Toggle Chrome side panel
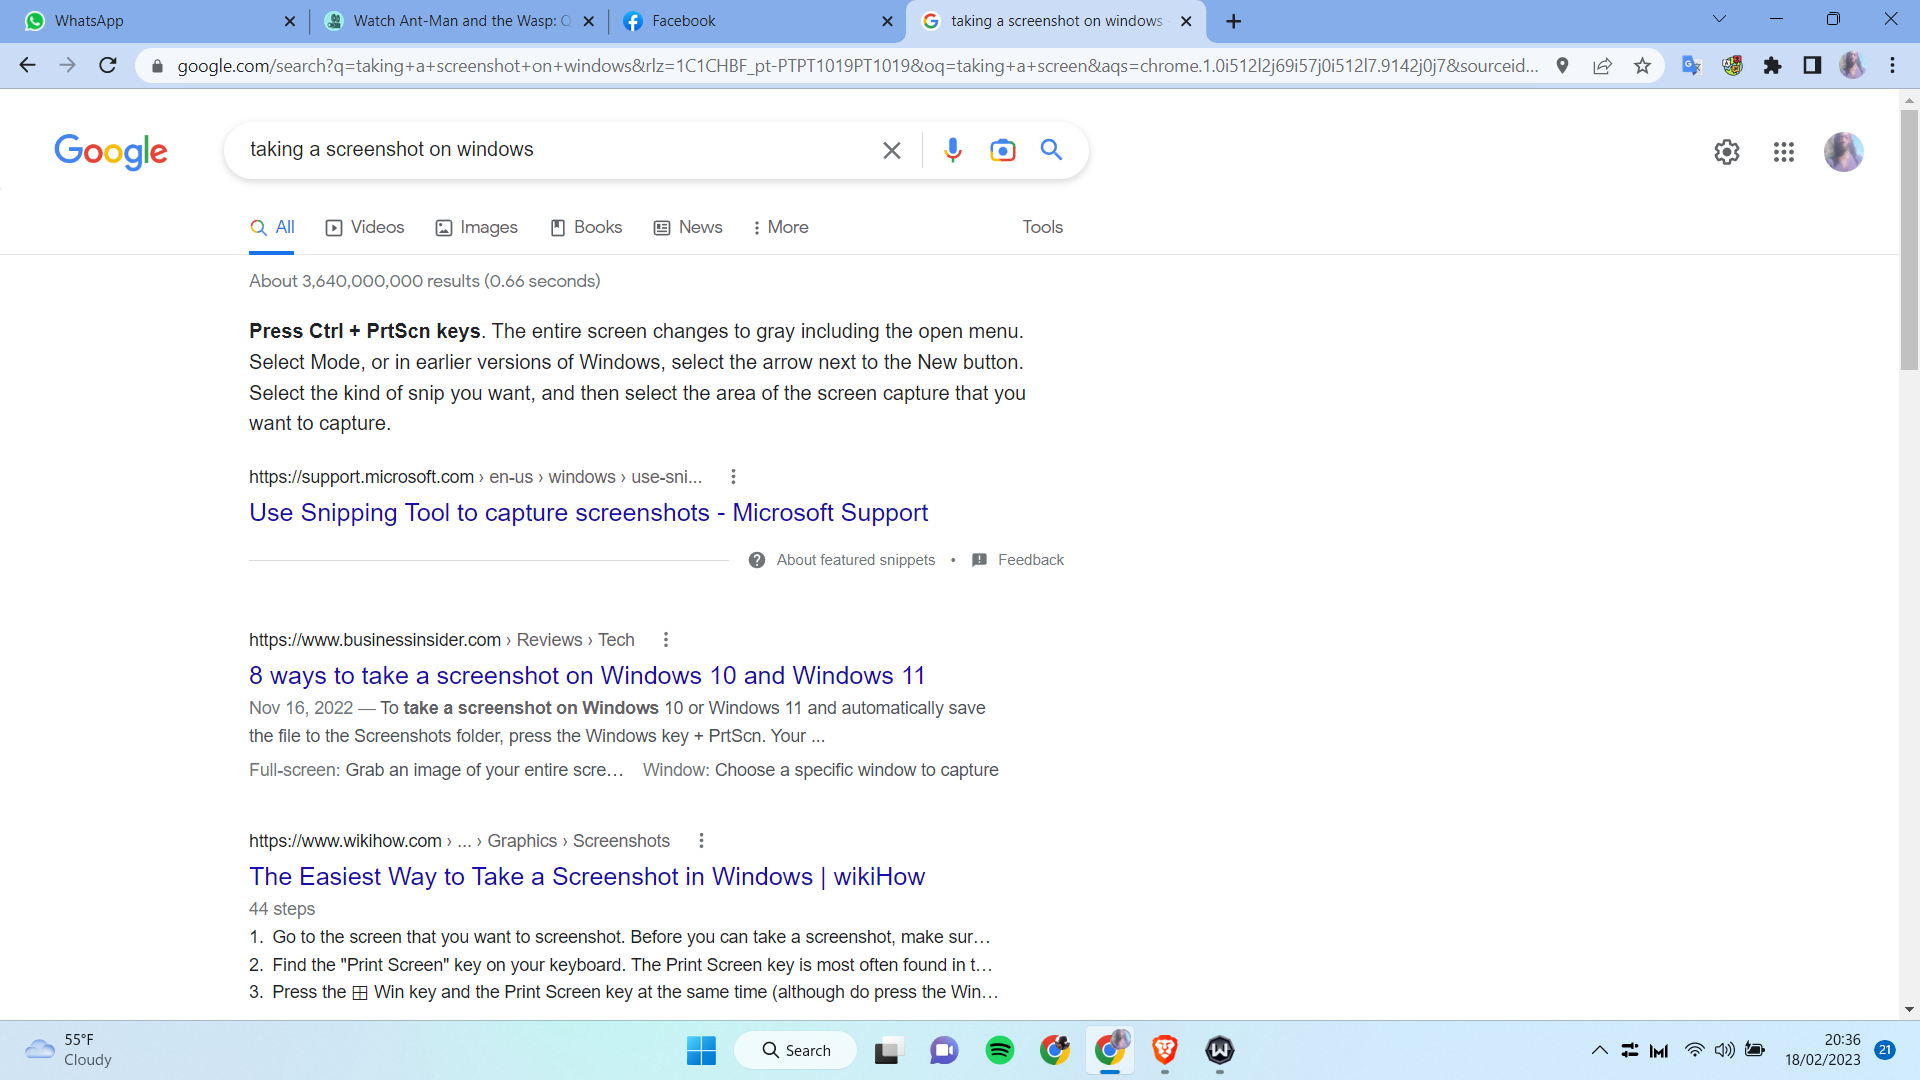Viewport: 1920px width, 1080px height. 1811,66
